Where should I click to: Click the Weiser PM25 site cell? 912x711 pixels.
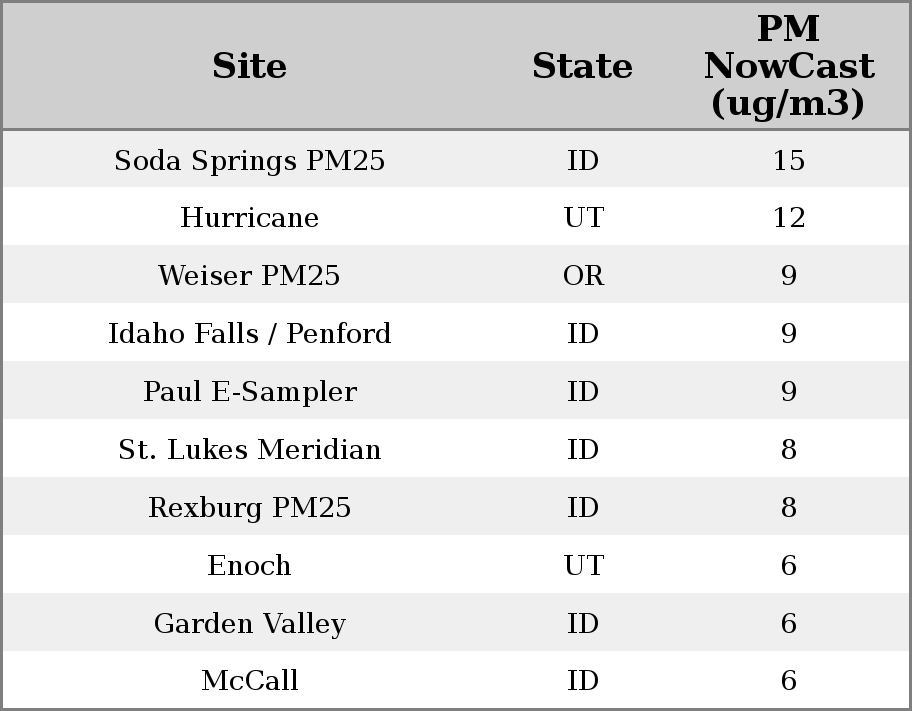(250, 276)
